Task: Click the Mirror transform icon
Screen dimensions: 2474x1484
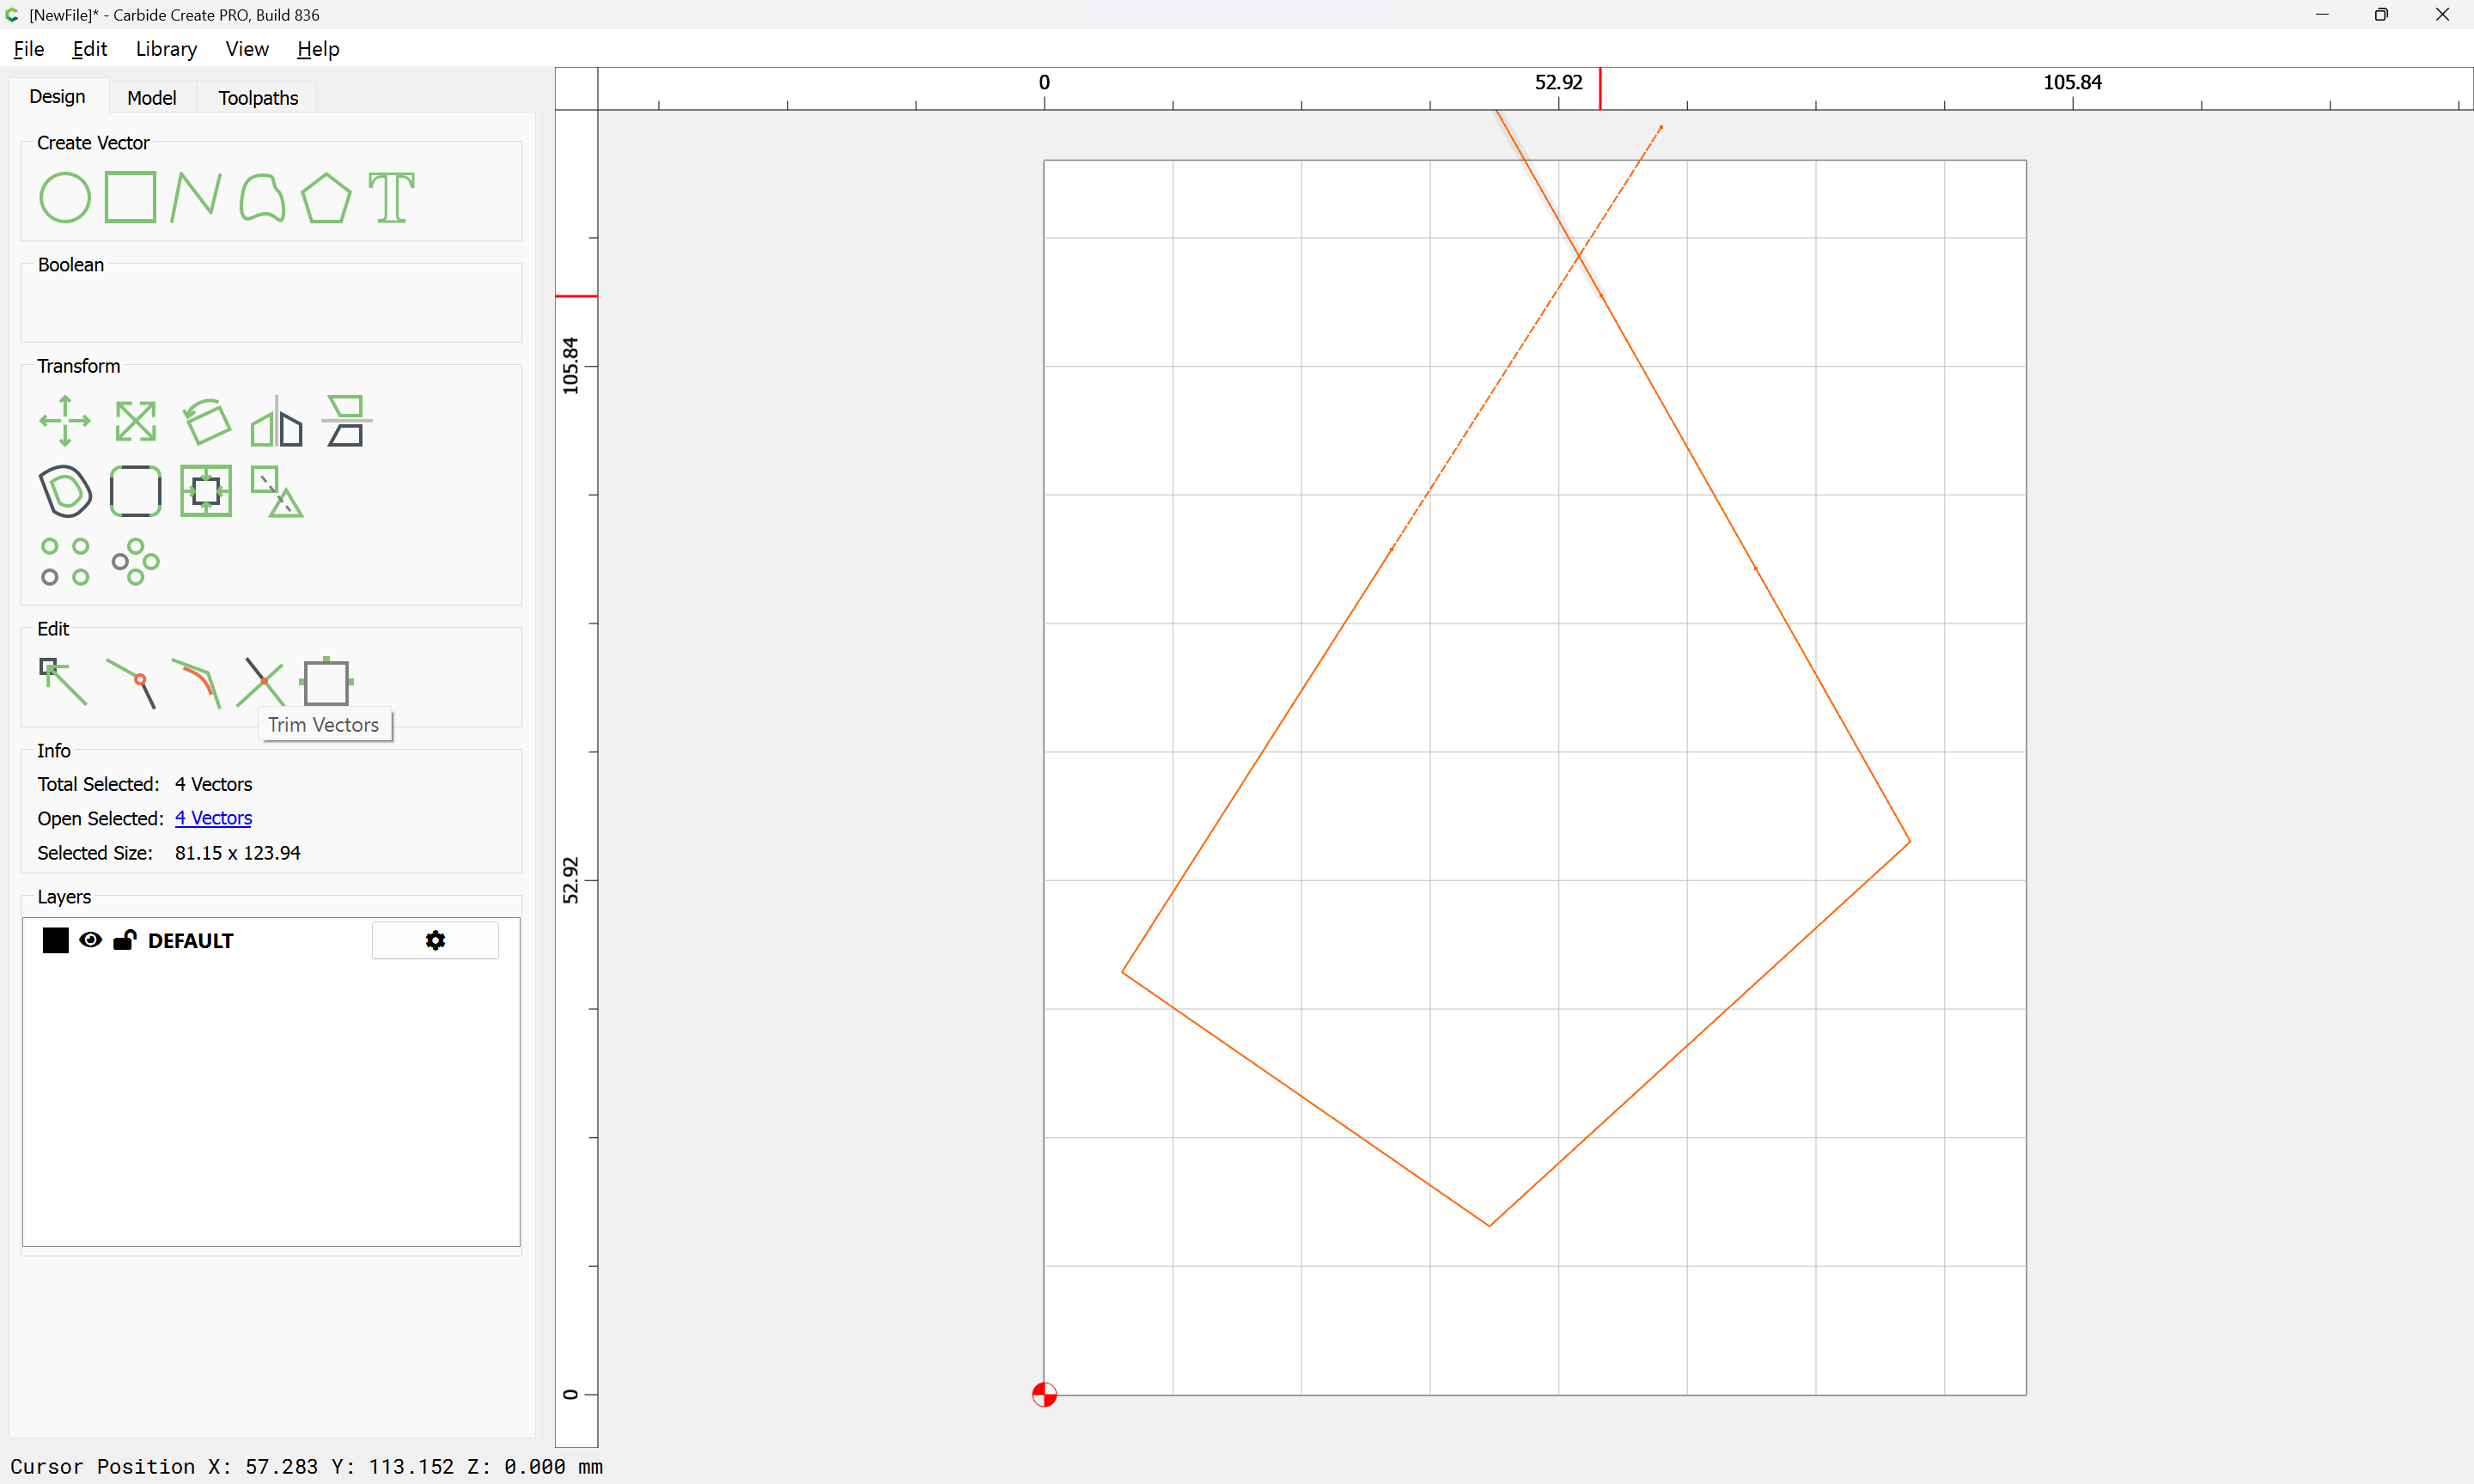Action: [x=277, y=421]
